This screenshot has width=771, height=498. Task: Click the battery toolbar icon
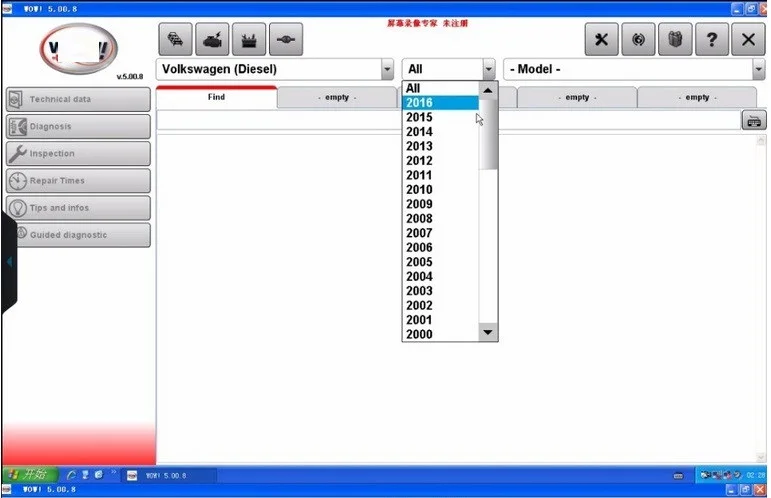249,39
